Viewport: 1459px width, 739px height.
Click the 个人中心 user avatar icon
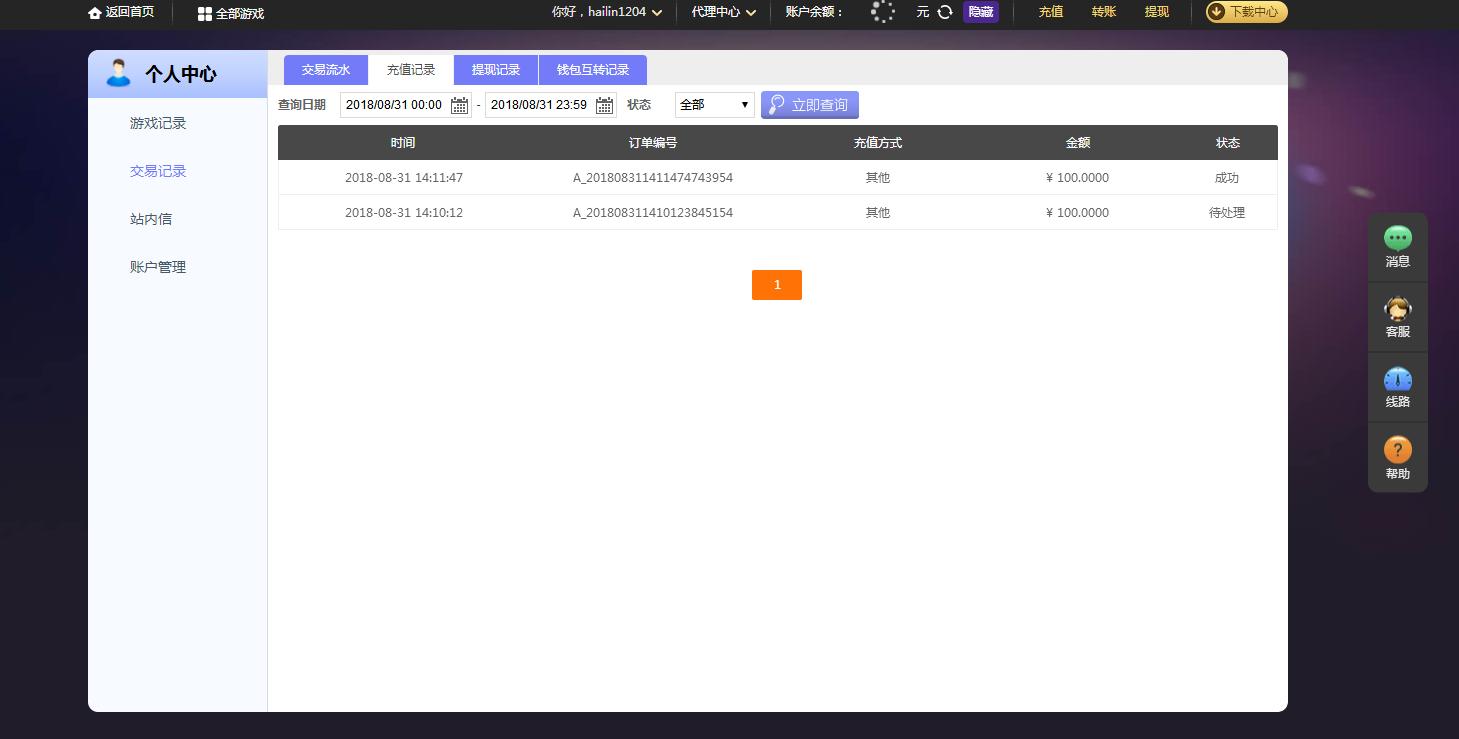coord(118,72)
